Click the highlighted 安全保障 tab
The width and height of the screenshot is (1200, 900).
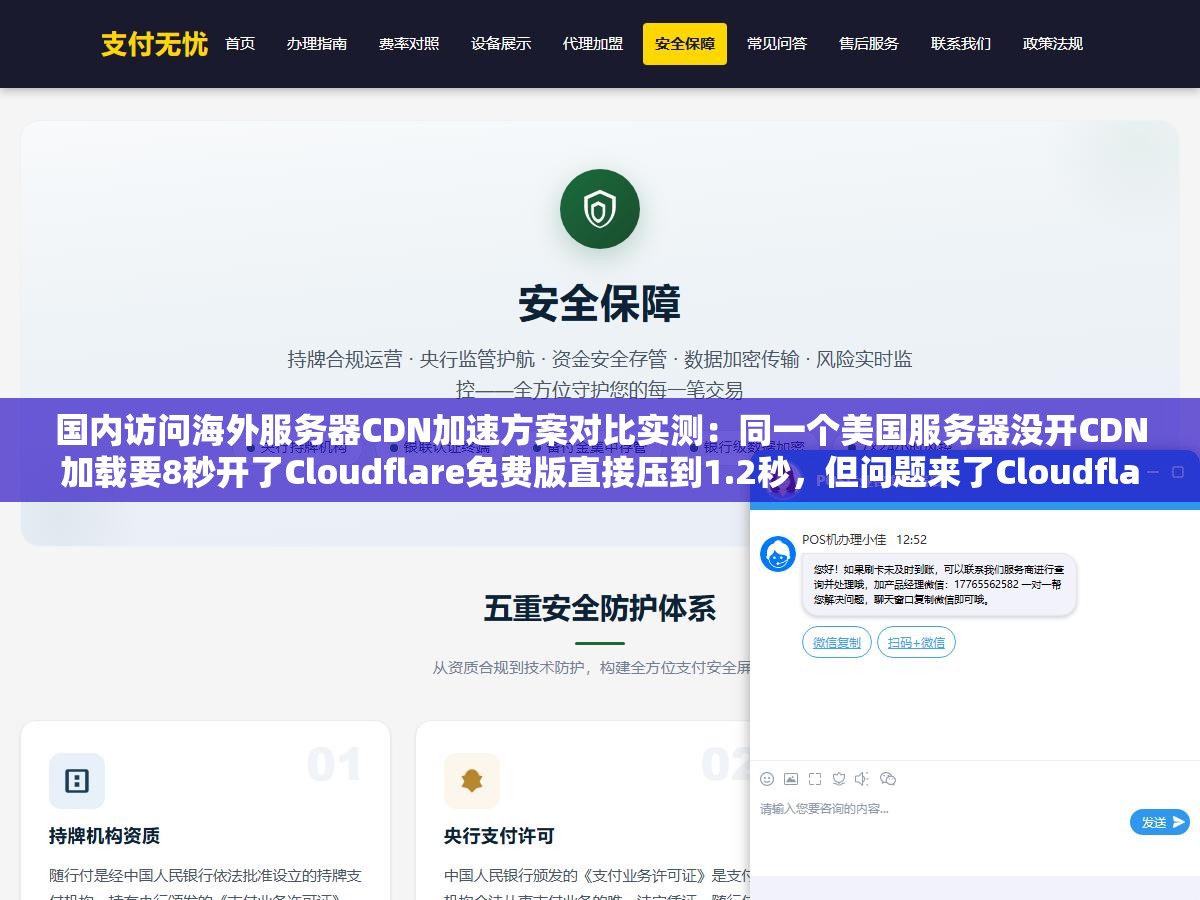coord(685,44)
